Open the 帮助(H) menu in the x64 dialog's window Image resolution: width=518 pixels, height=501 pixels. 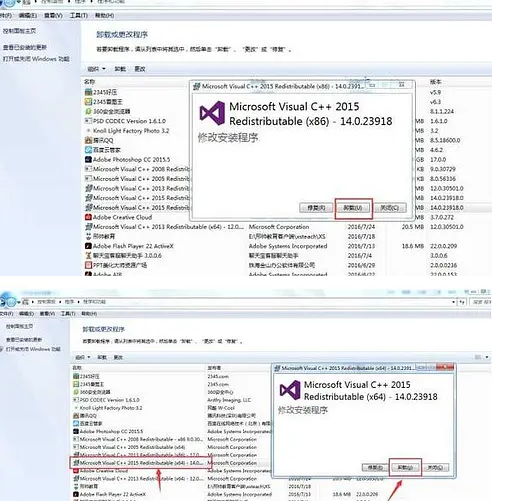(89, 314)
